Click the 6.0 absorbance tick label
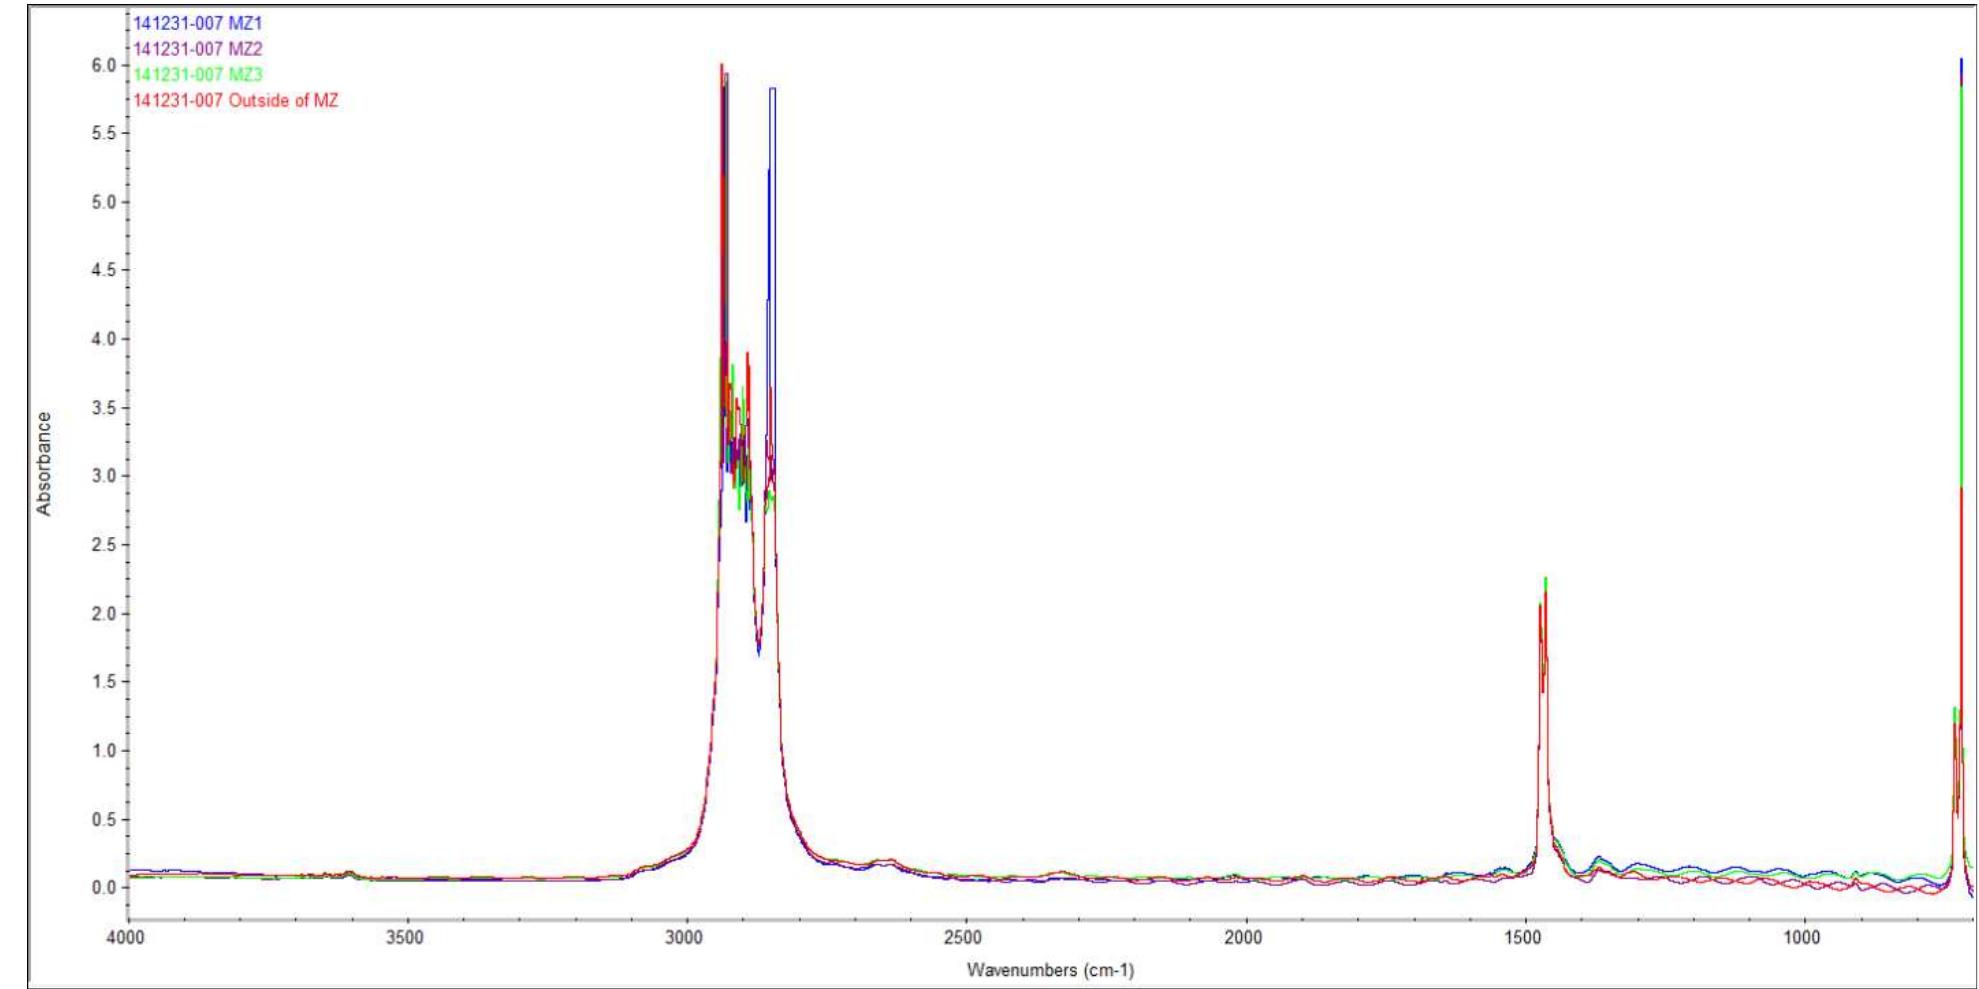This screenshot has height=989, width=1979. coord(104,65)
